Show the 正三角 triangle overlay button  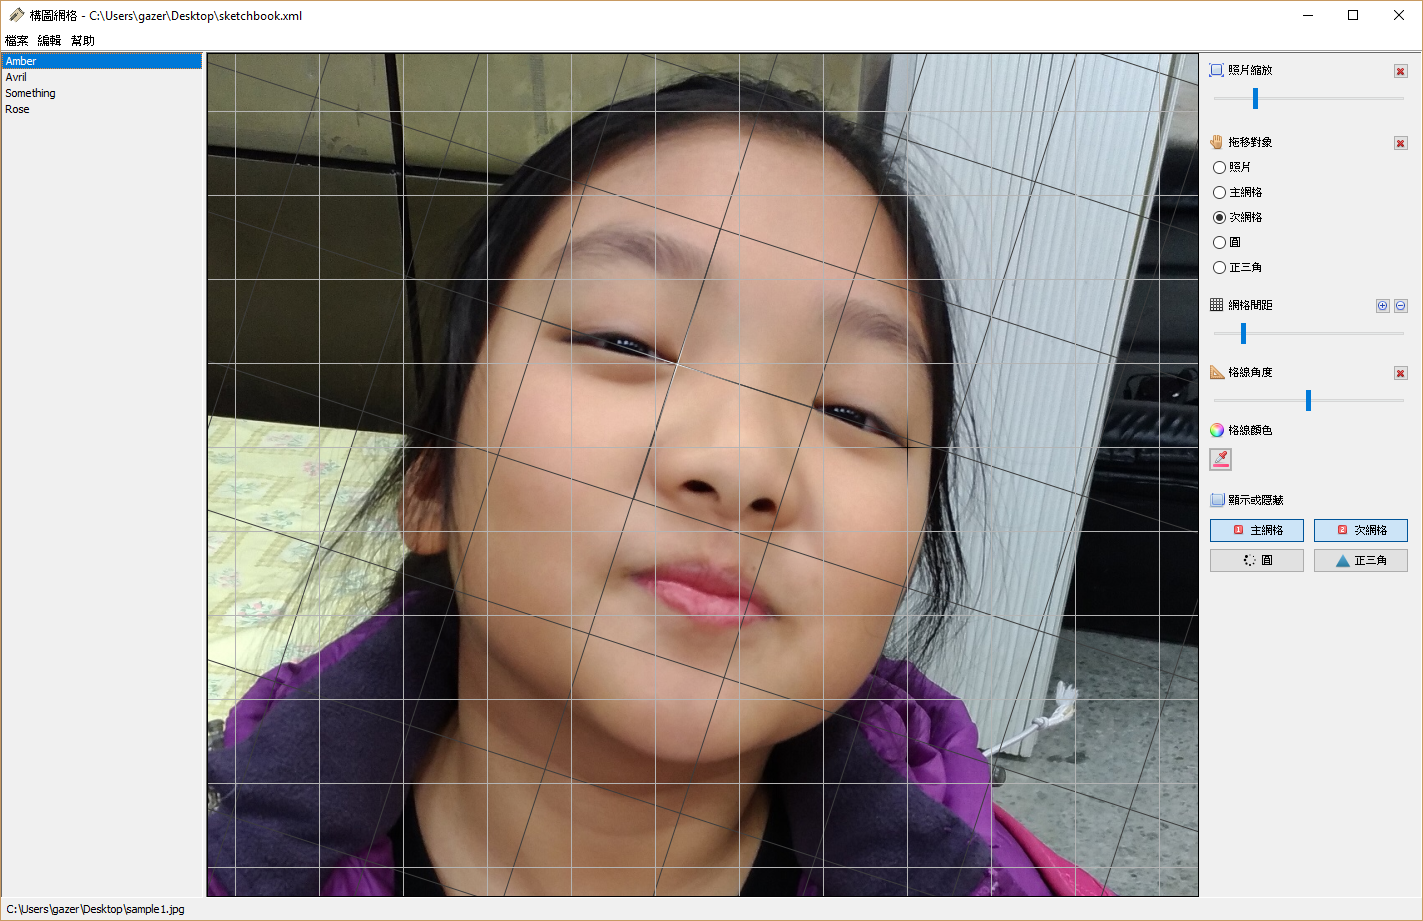pyautogui.click(x=1360, y=560)
